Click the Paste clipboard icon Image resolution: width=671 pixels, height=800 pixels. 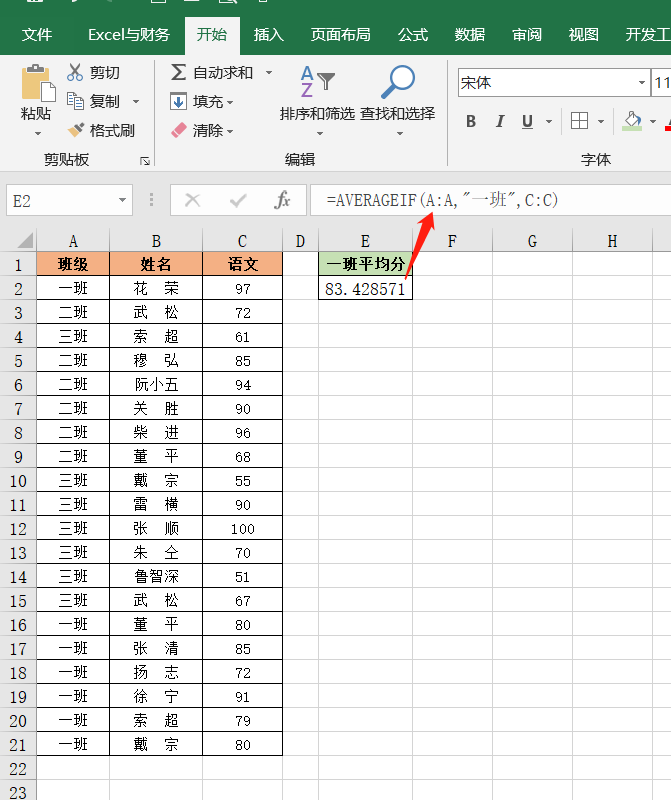(x=38, y=83)
